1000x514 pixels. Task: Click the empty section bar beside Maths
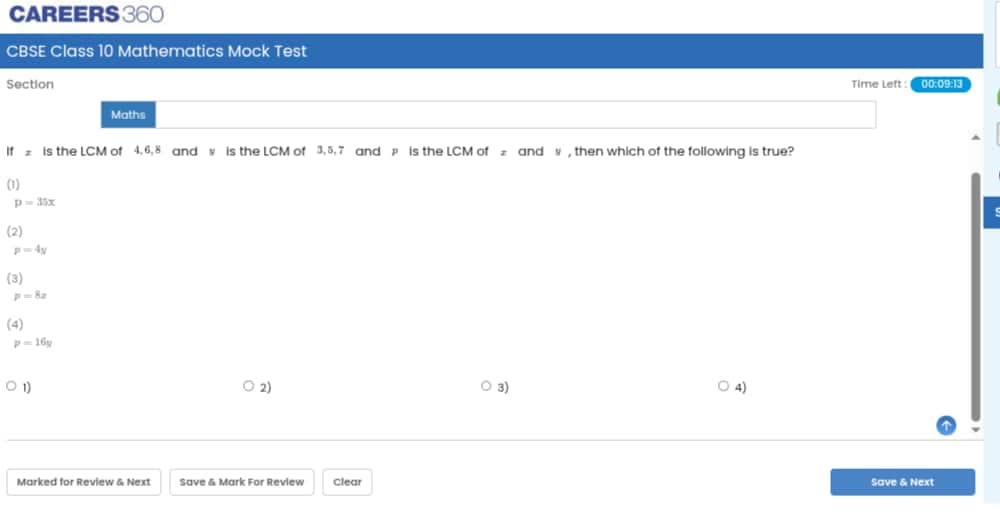(515, 115)
